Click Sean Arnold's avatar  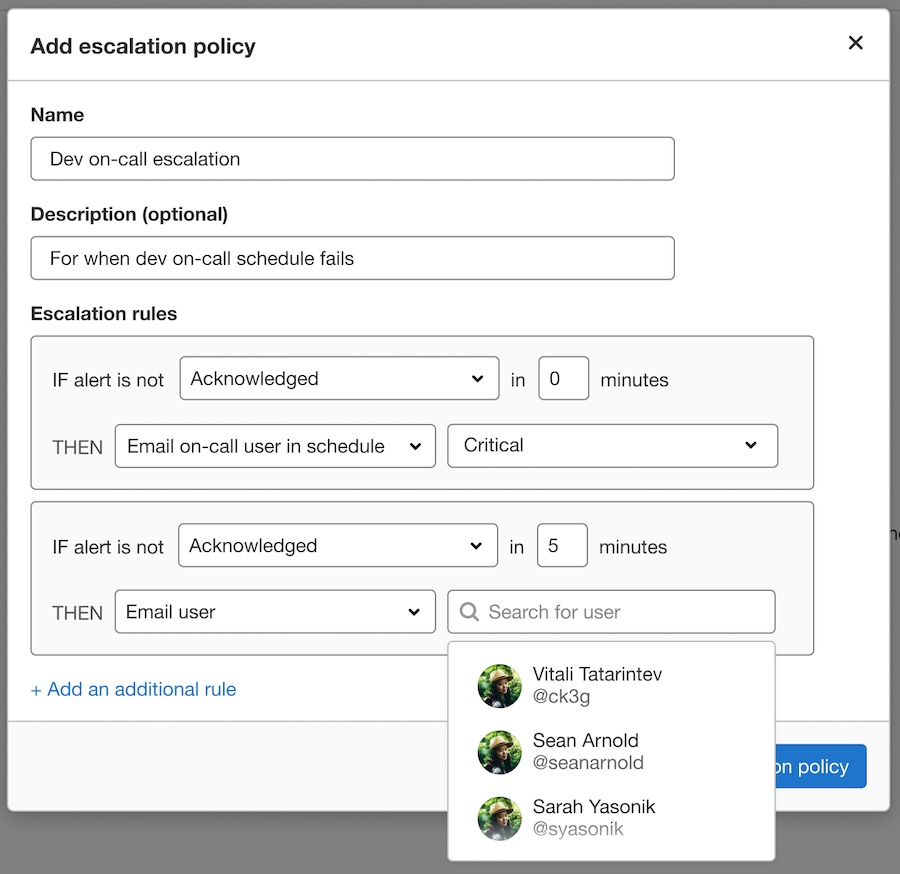pos(499,751)
